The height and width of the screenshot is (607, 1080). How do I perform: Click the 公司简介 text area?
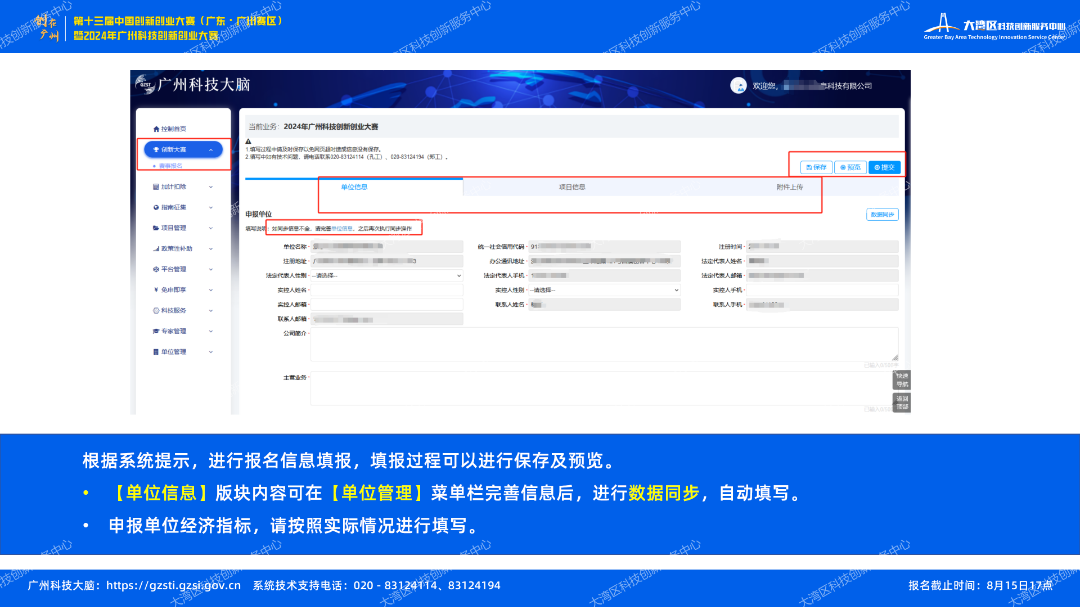[604, 344]
